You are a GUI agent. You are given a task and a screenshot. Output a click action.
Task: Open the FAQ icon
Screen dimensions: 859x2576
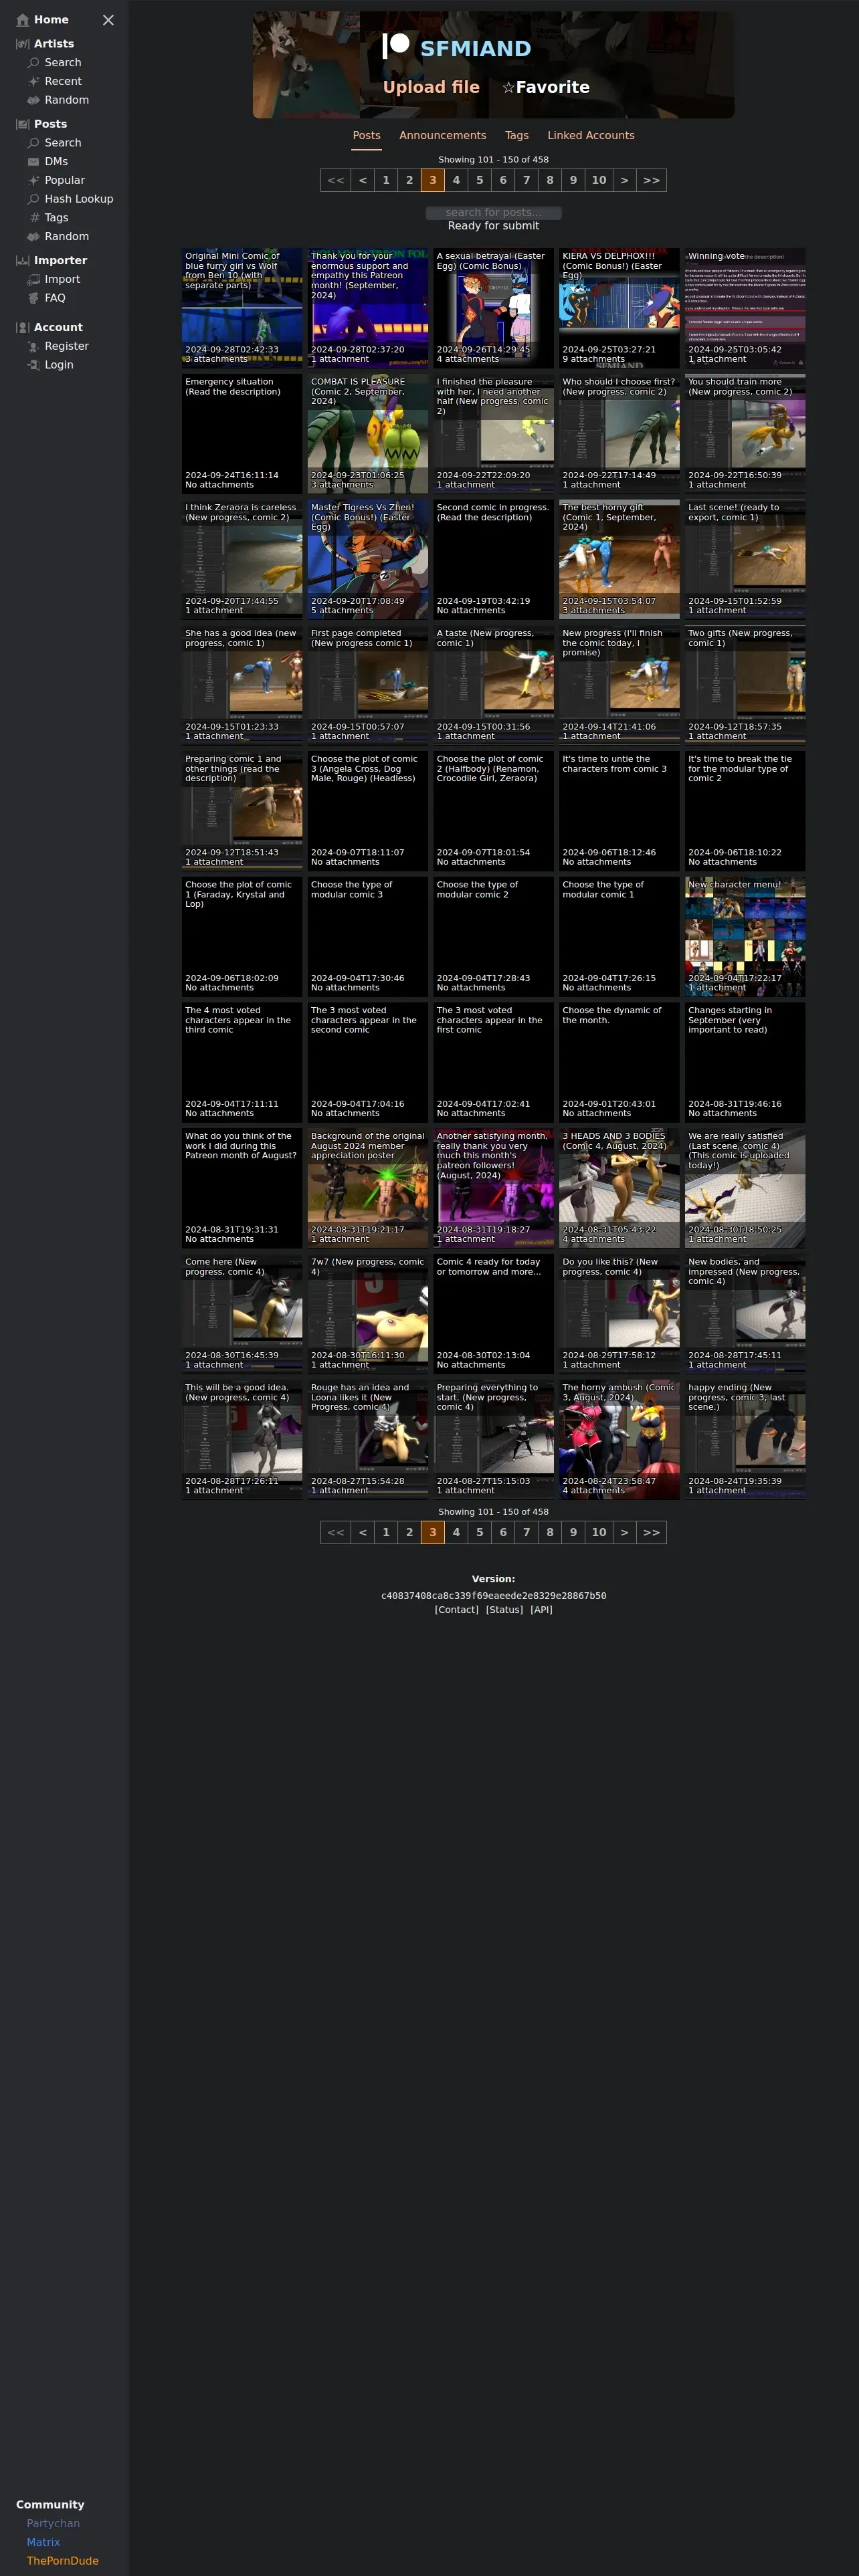point(33,298)
